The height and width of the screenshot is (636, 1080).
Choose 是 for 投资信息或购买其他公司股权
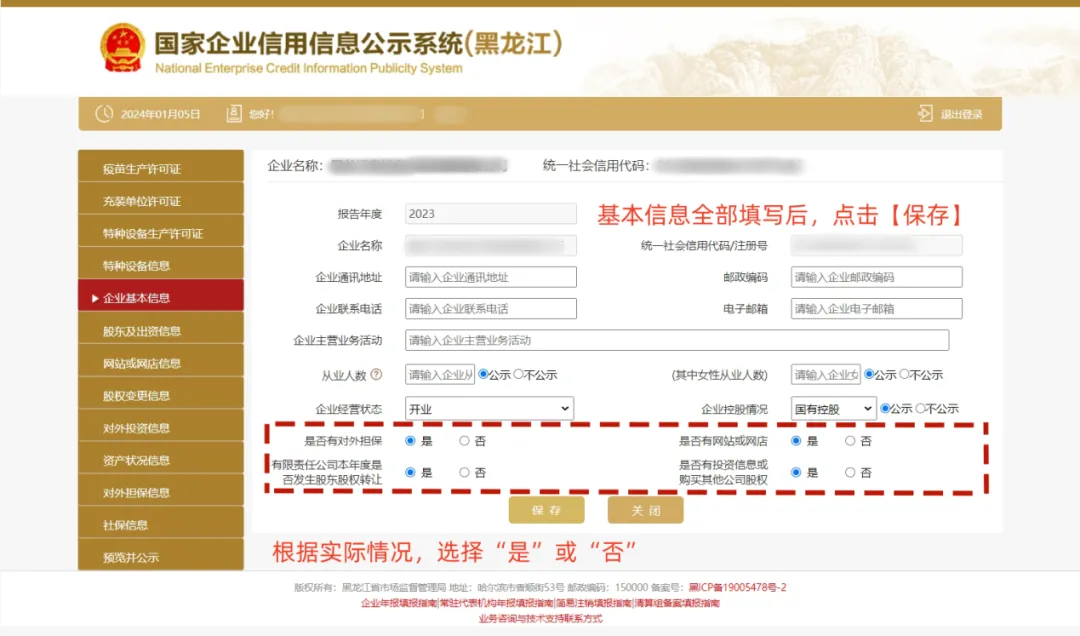pos(796,473)
